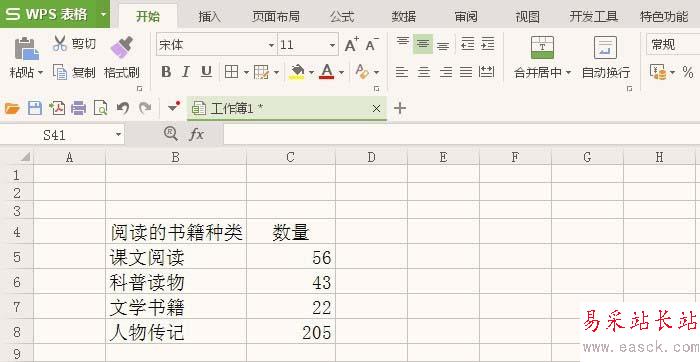Open the font name combo box

[x=217, y=45]
